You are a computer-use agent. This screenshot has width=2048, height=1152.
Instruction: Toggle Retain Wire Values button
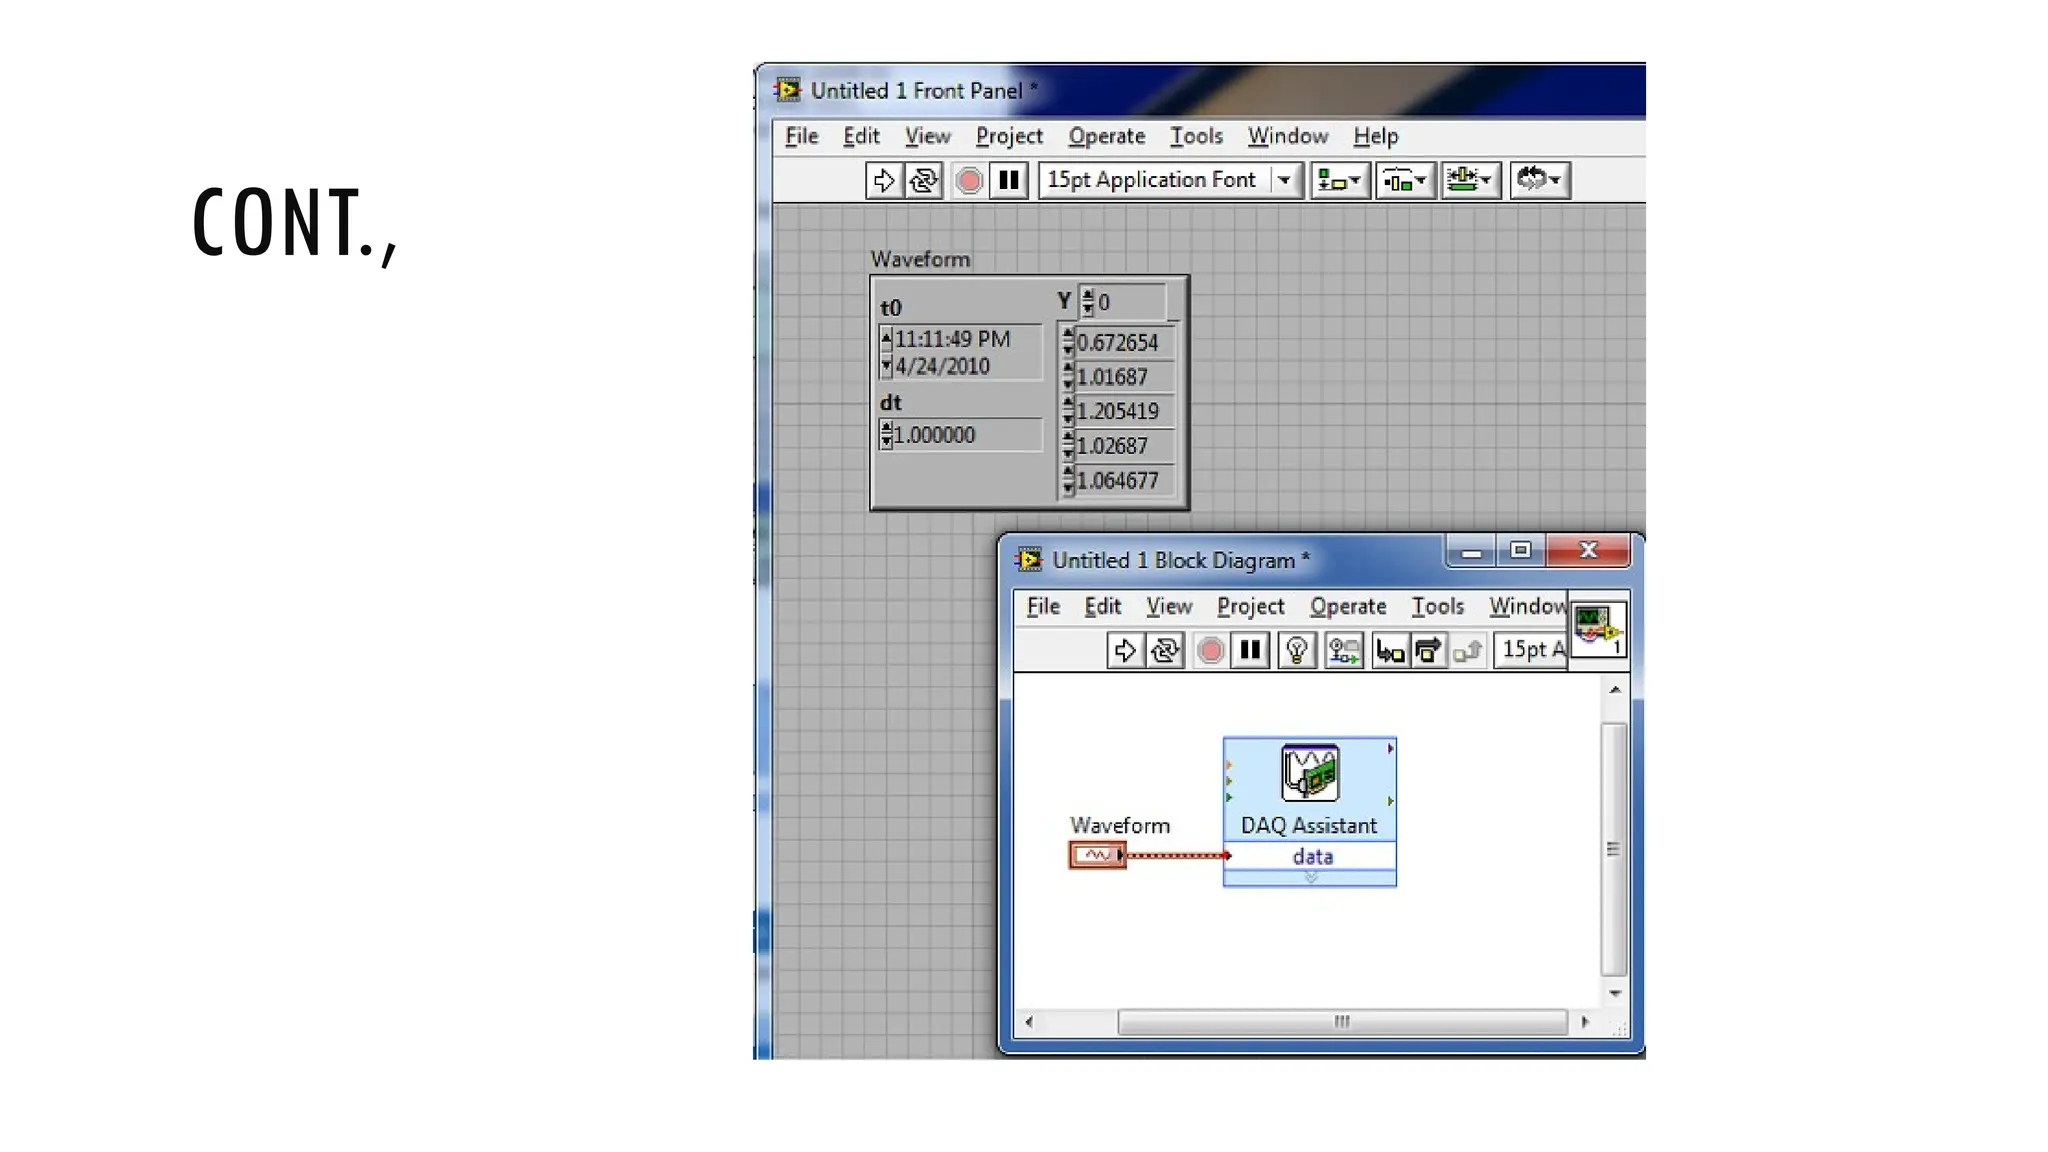(1343, 651)
